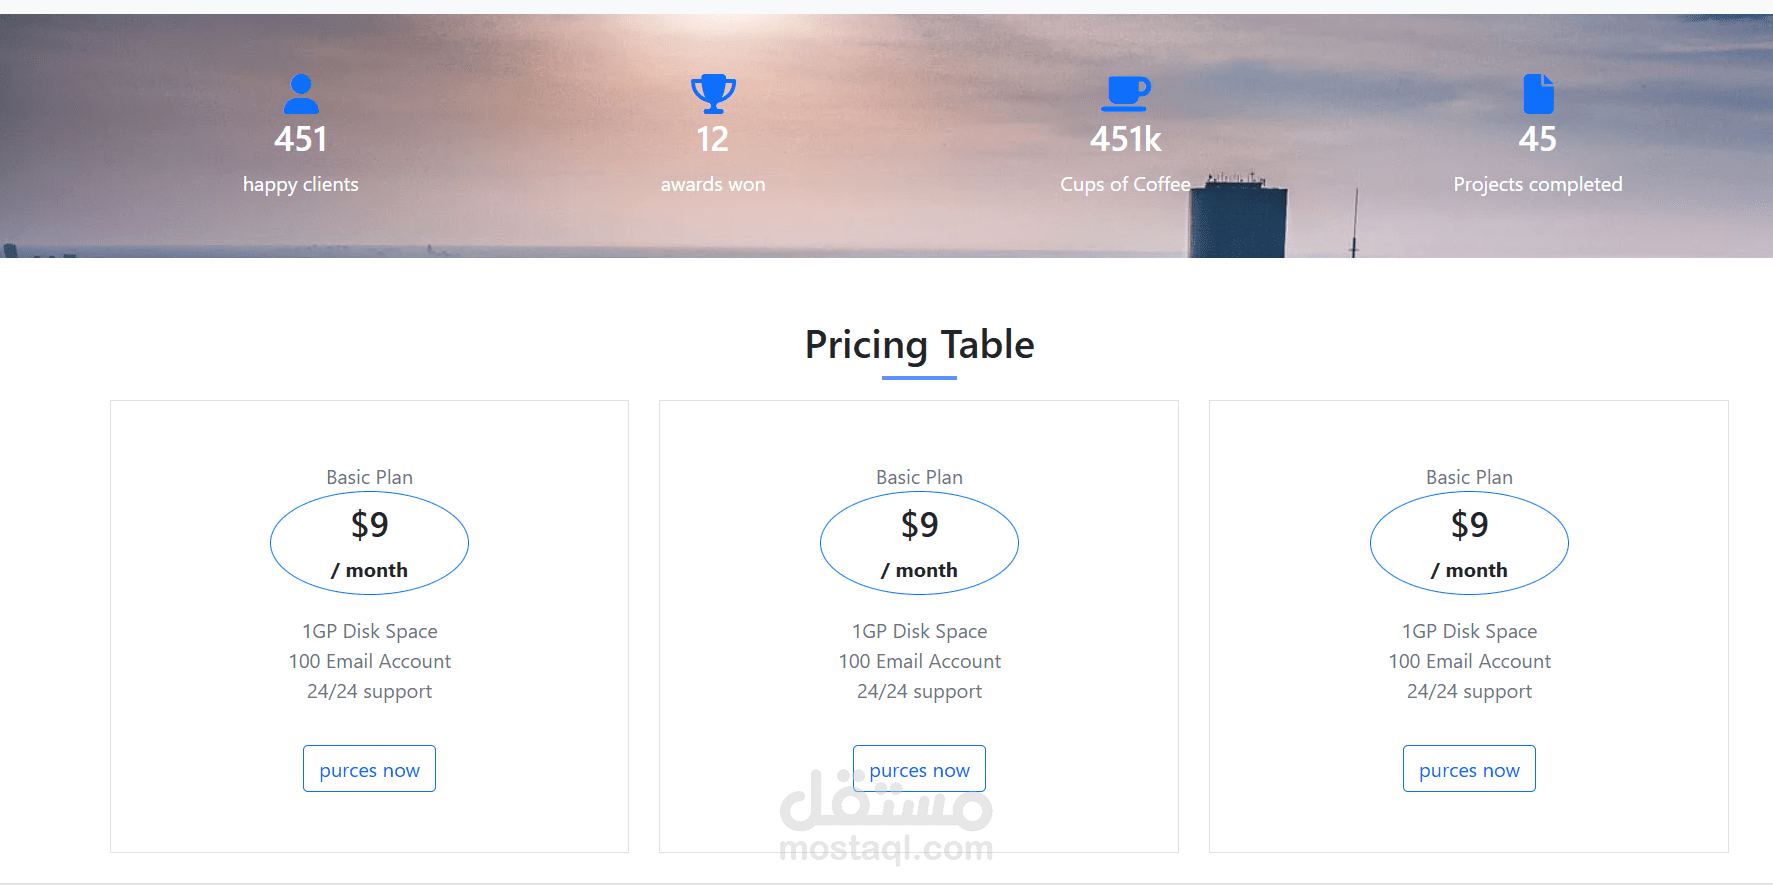Screen dimensions: 1773x885
Task: Click the 45 Projects completed counter
Action: [x=1538, y=139]
